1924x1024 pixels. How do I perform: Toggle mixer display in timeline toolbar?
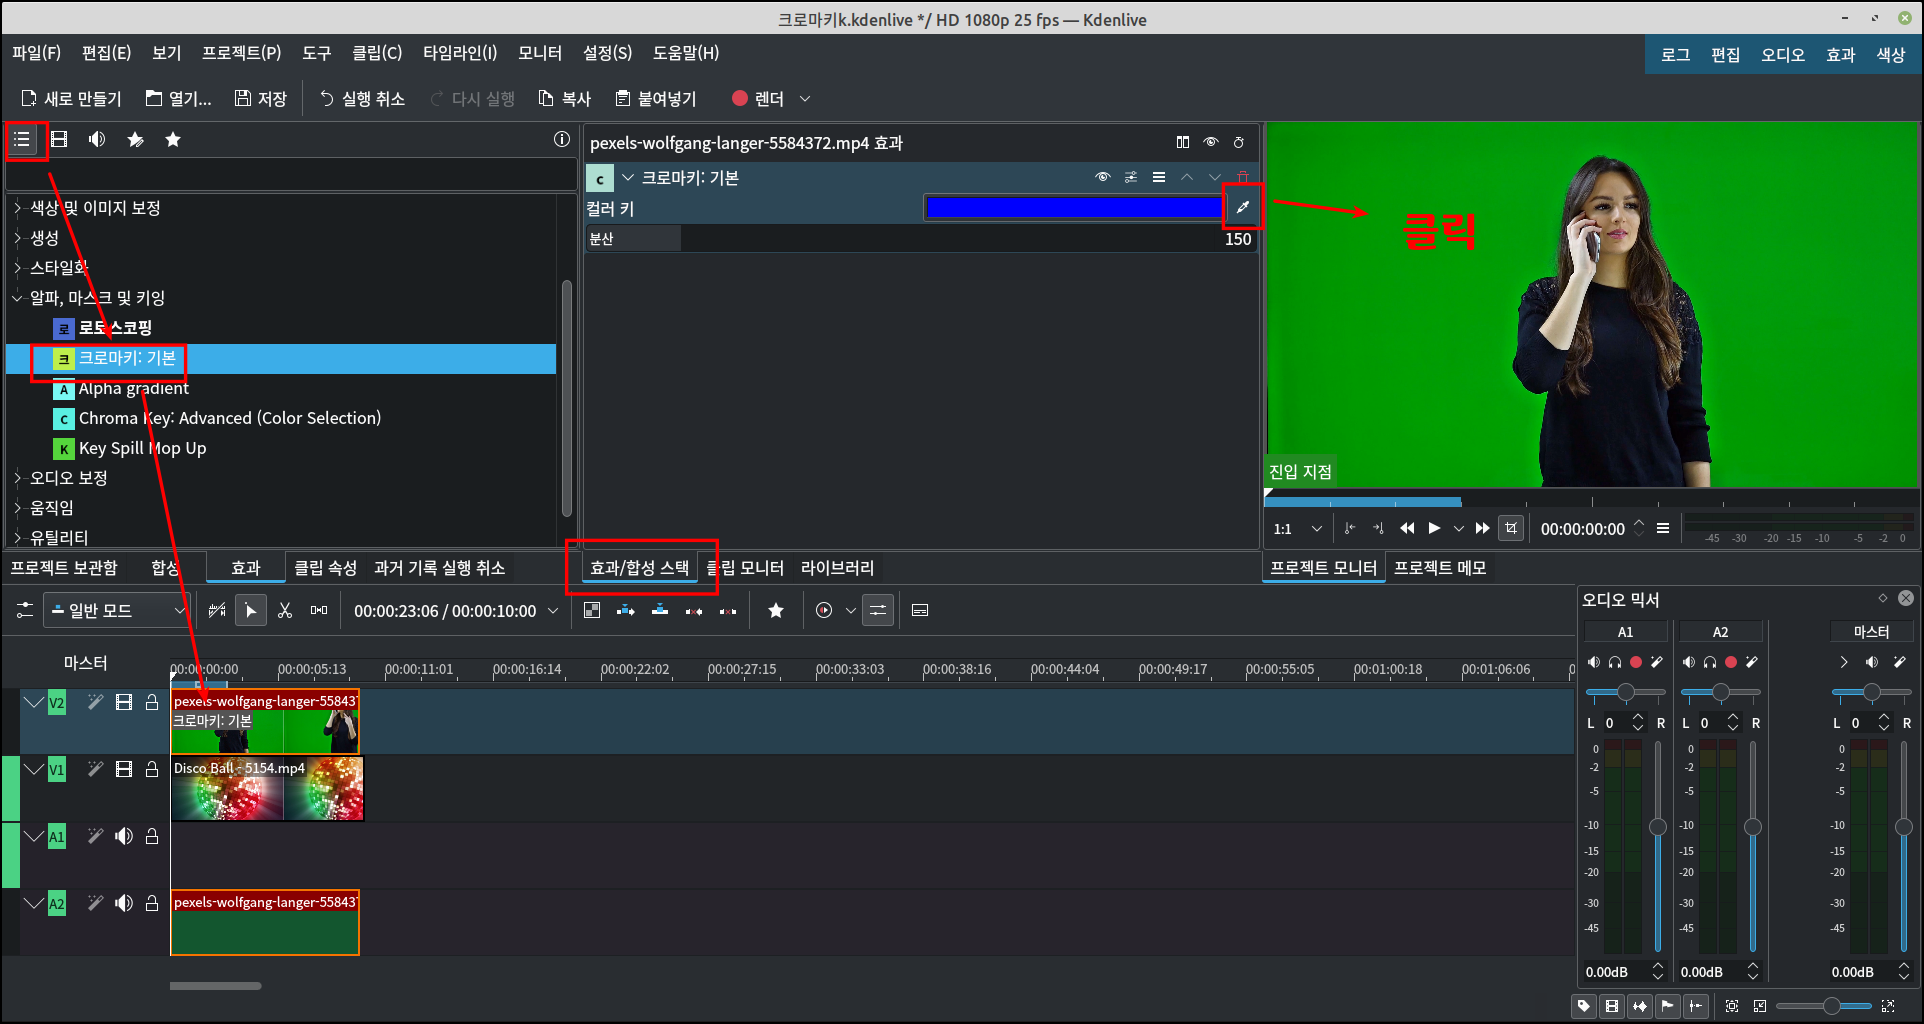coord(878,610)
